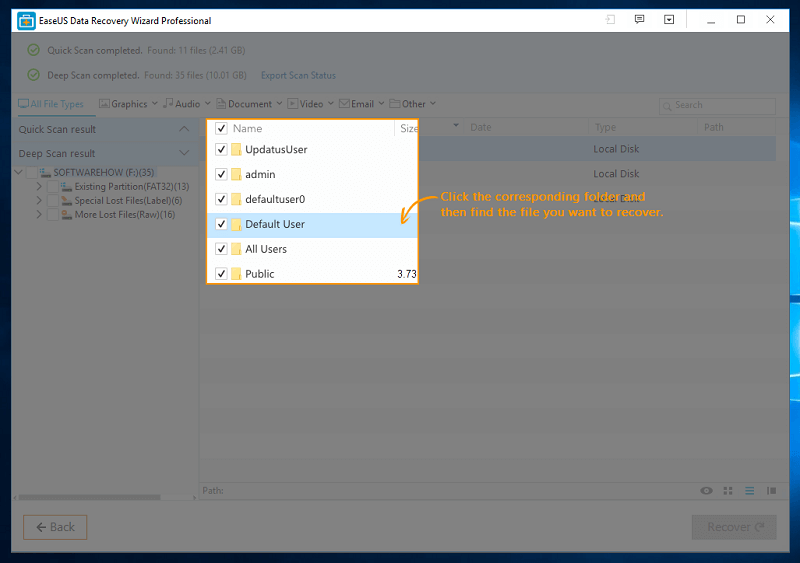Click the Back button
The width and height of the screenshot is (800, 563).
point(55,527)
